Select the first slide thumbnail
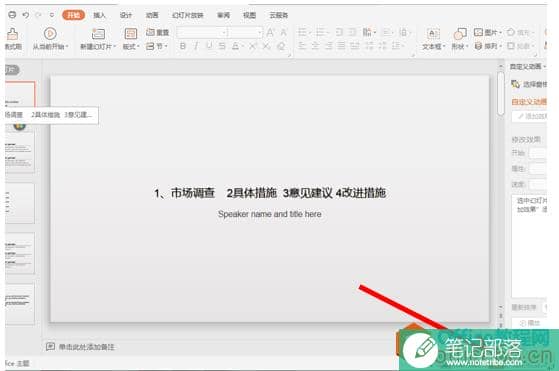Screen dimensions: 559x371 coord(20,94)
